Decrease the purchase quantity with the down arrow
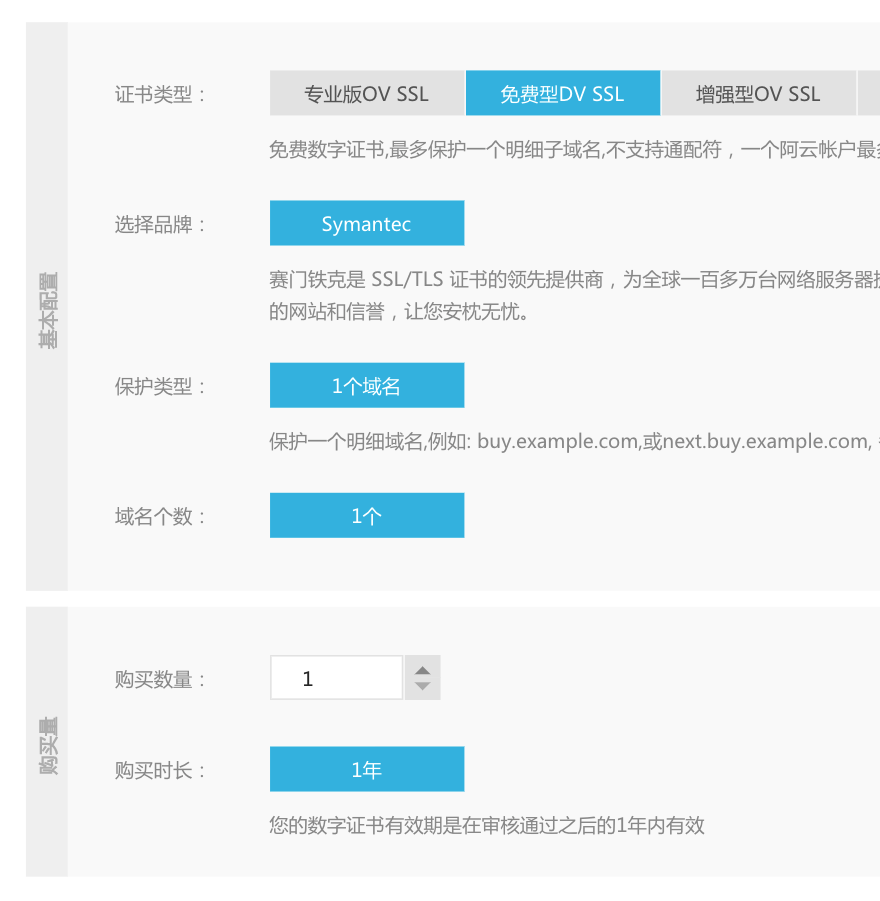Viewport: 880px width, 901px height. click(x=421, y=688)
